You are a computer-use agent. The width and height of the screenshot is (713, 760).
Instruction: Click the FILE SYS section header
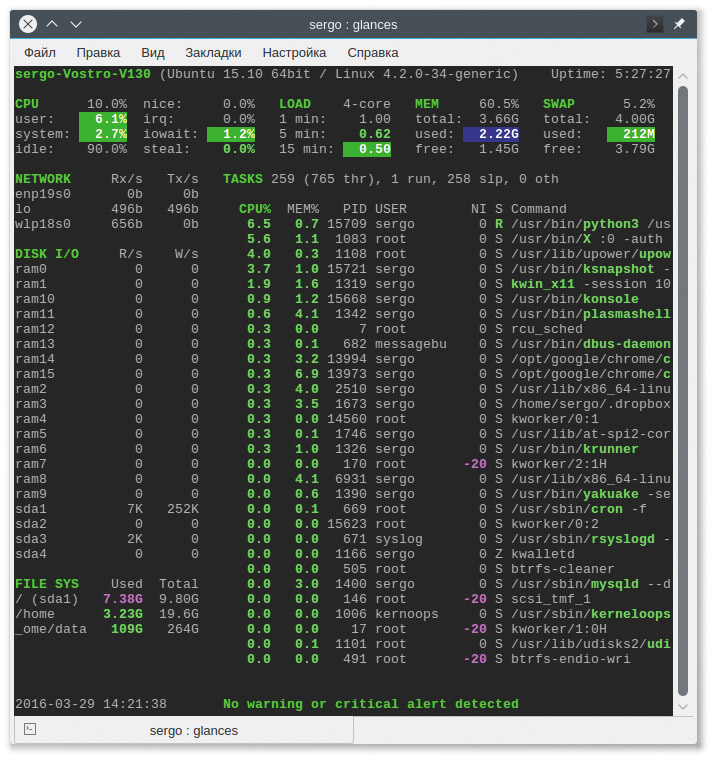coord(47,584)
